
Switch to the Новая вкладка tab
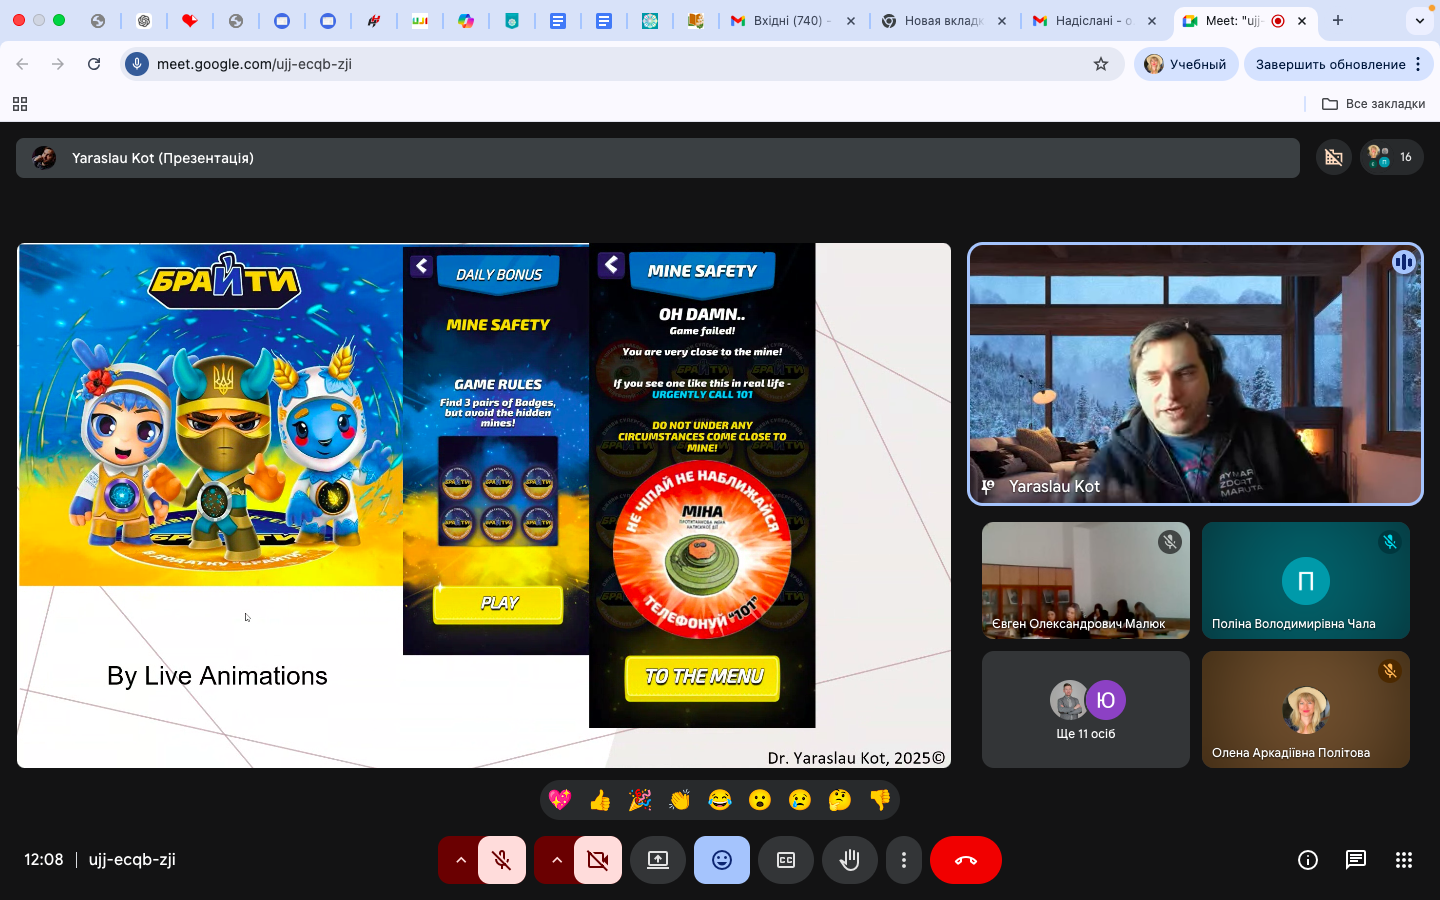[x=940, y=21]
